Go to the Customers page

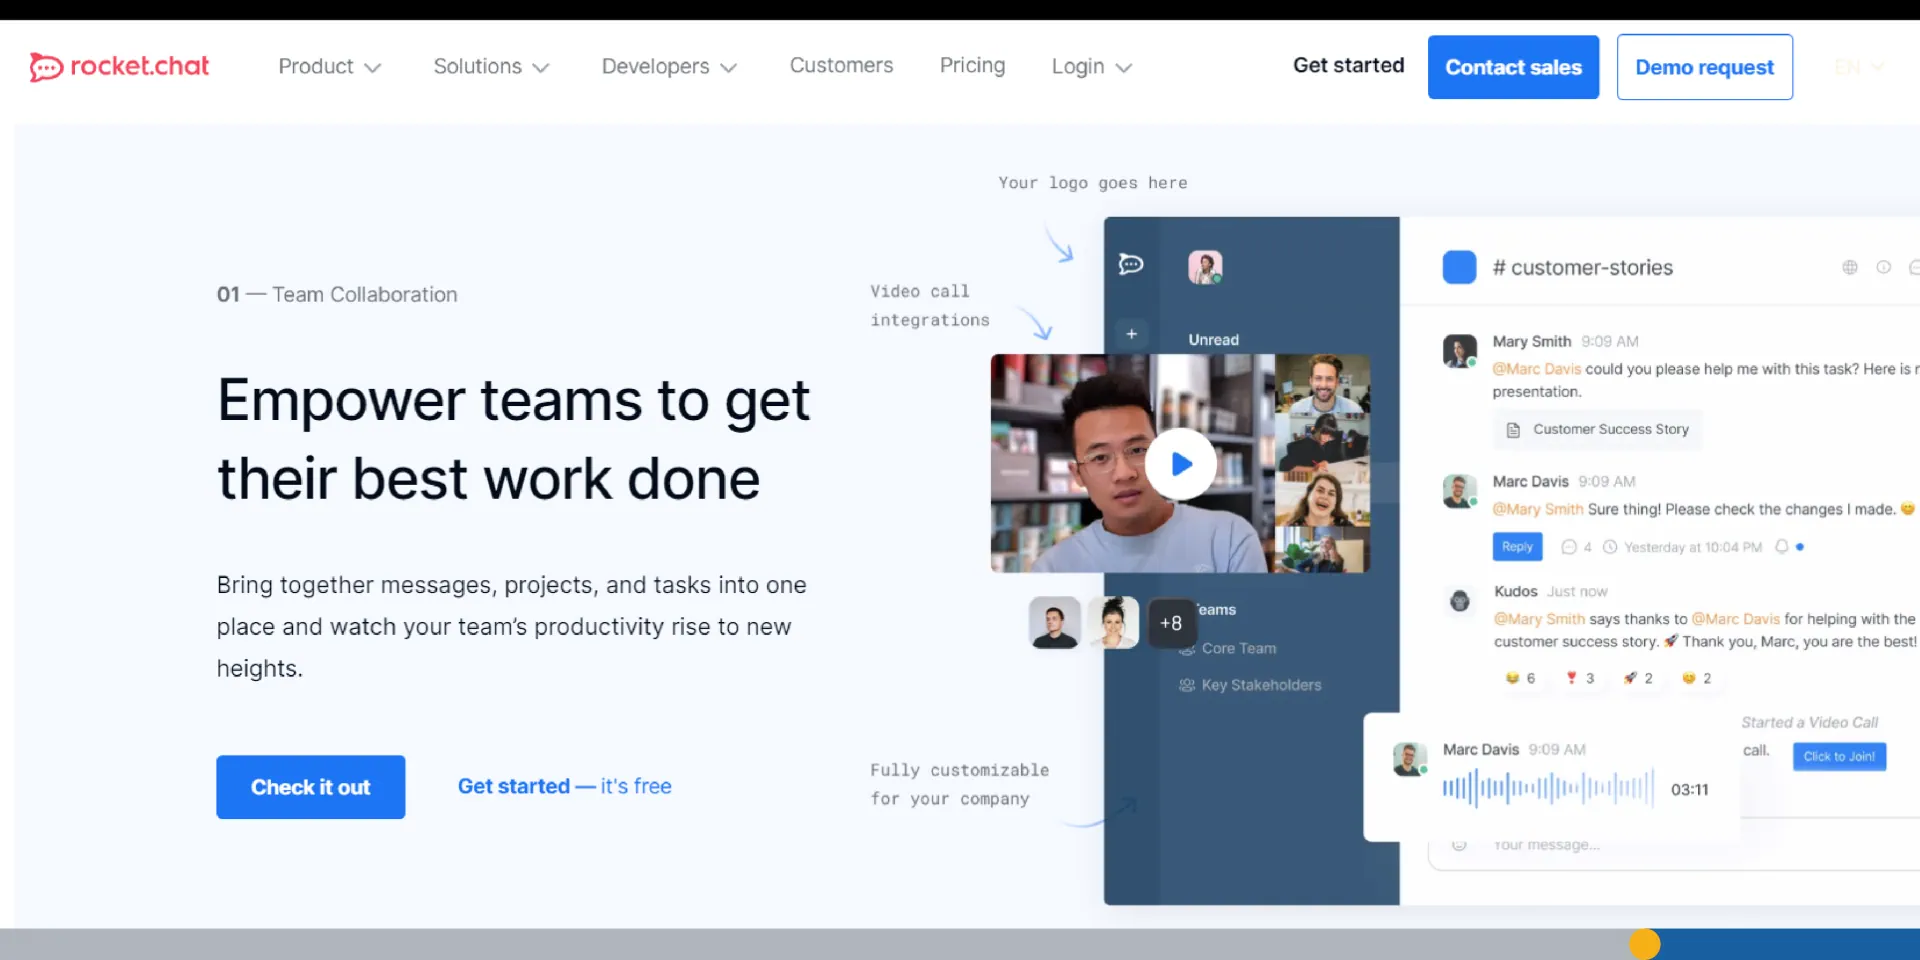[841, 66]
